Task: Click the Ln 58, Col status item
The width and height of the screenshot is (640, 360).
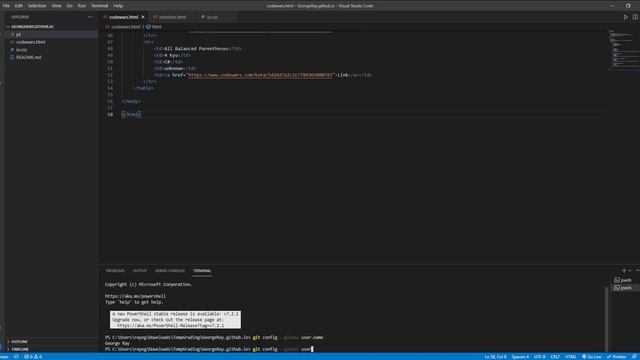Action: pos(495,357)
